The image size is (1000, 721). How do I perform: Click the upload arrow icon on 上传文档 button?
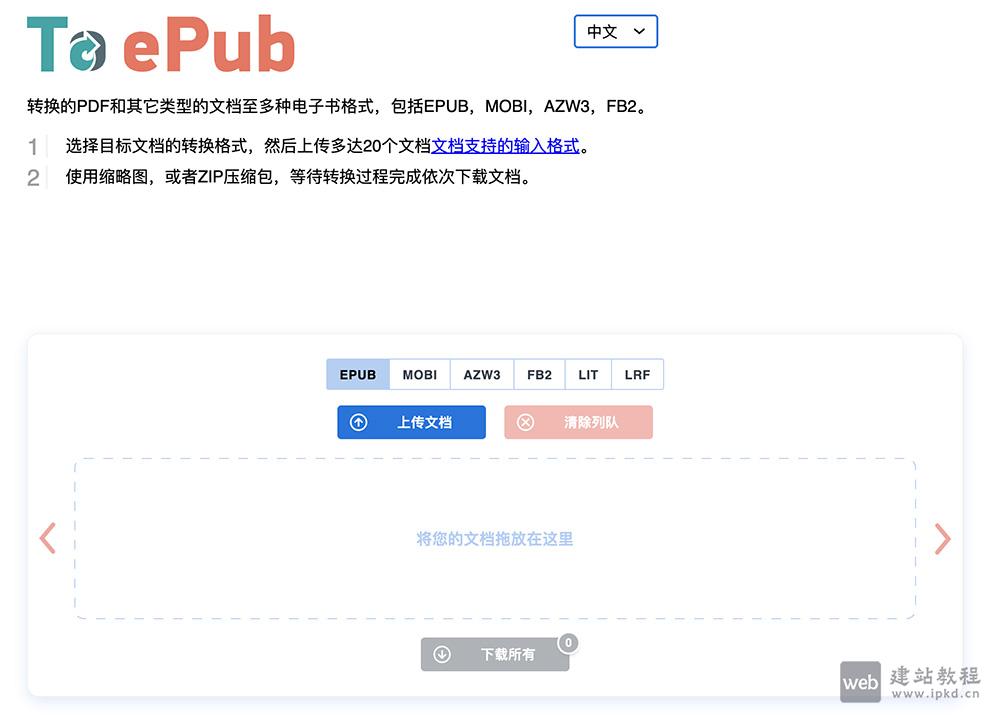pos(359,422)
